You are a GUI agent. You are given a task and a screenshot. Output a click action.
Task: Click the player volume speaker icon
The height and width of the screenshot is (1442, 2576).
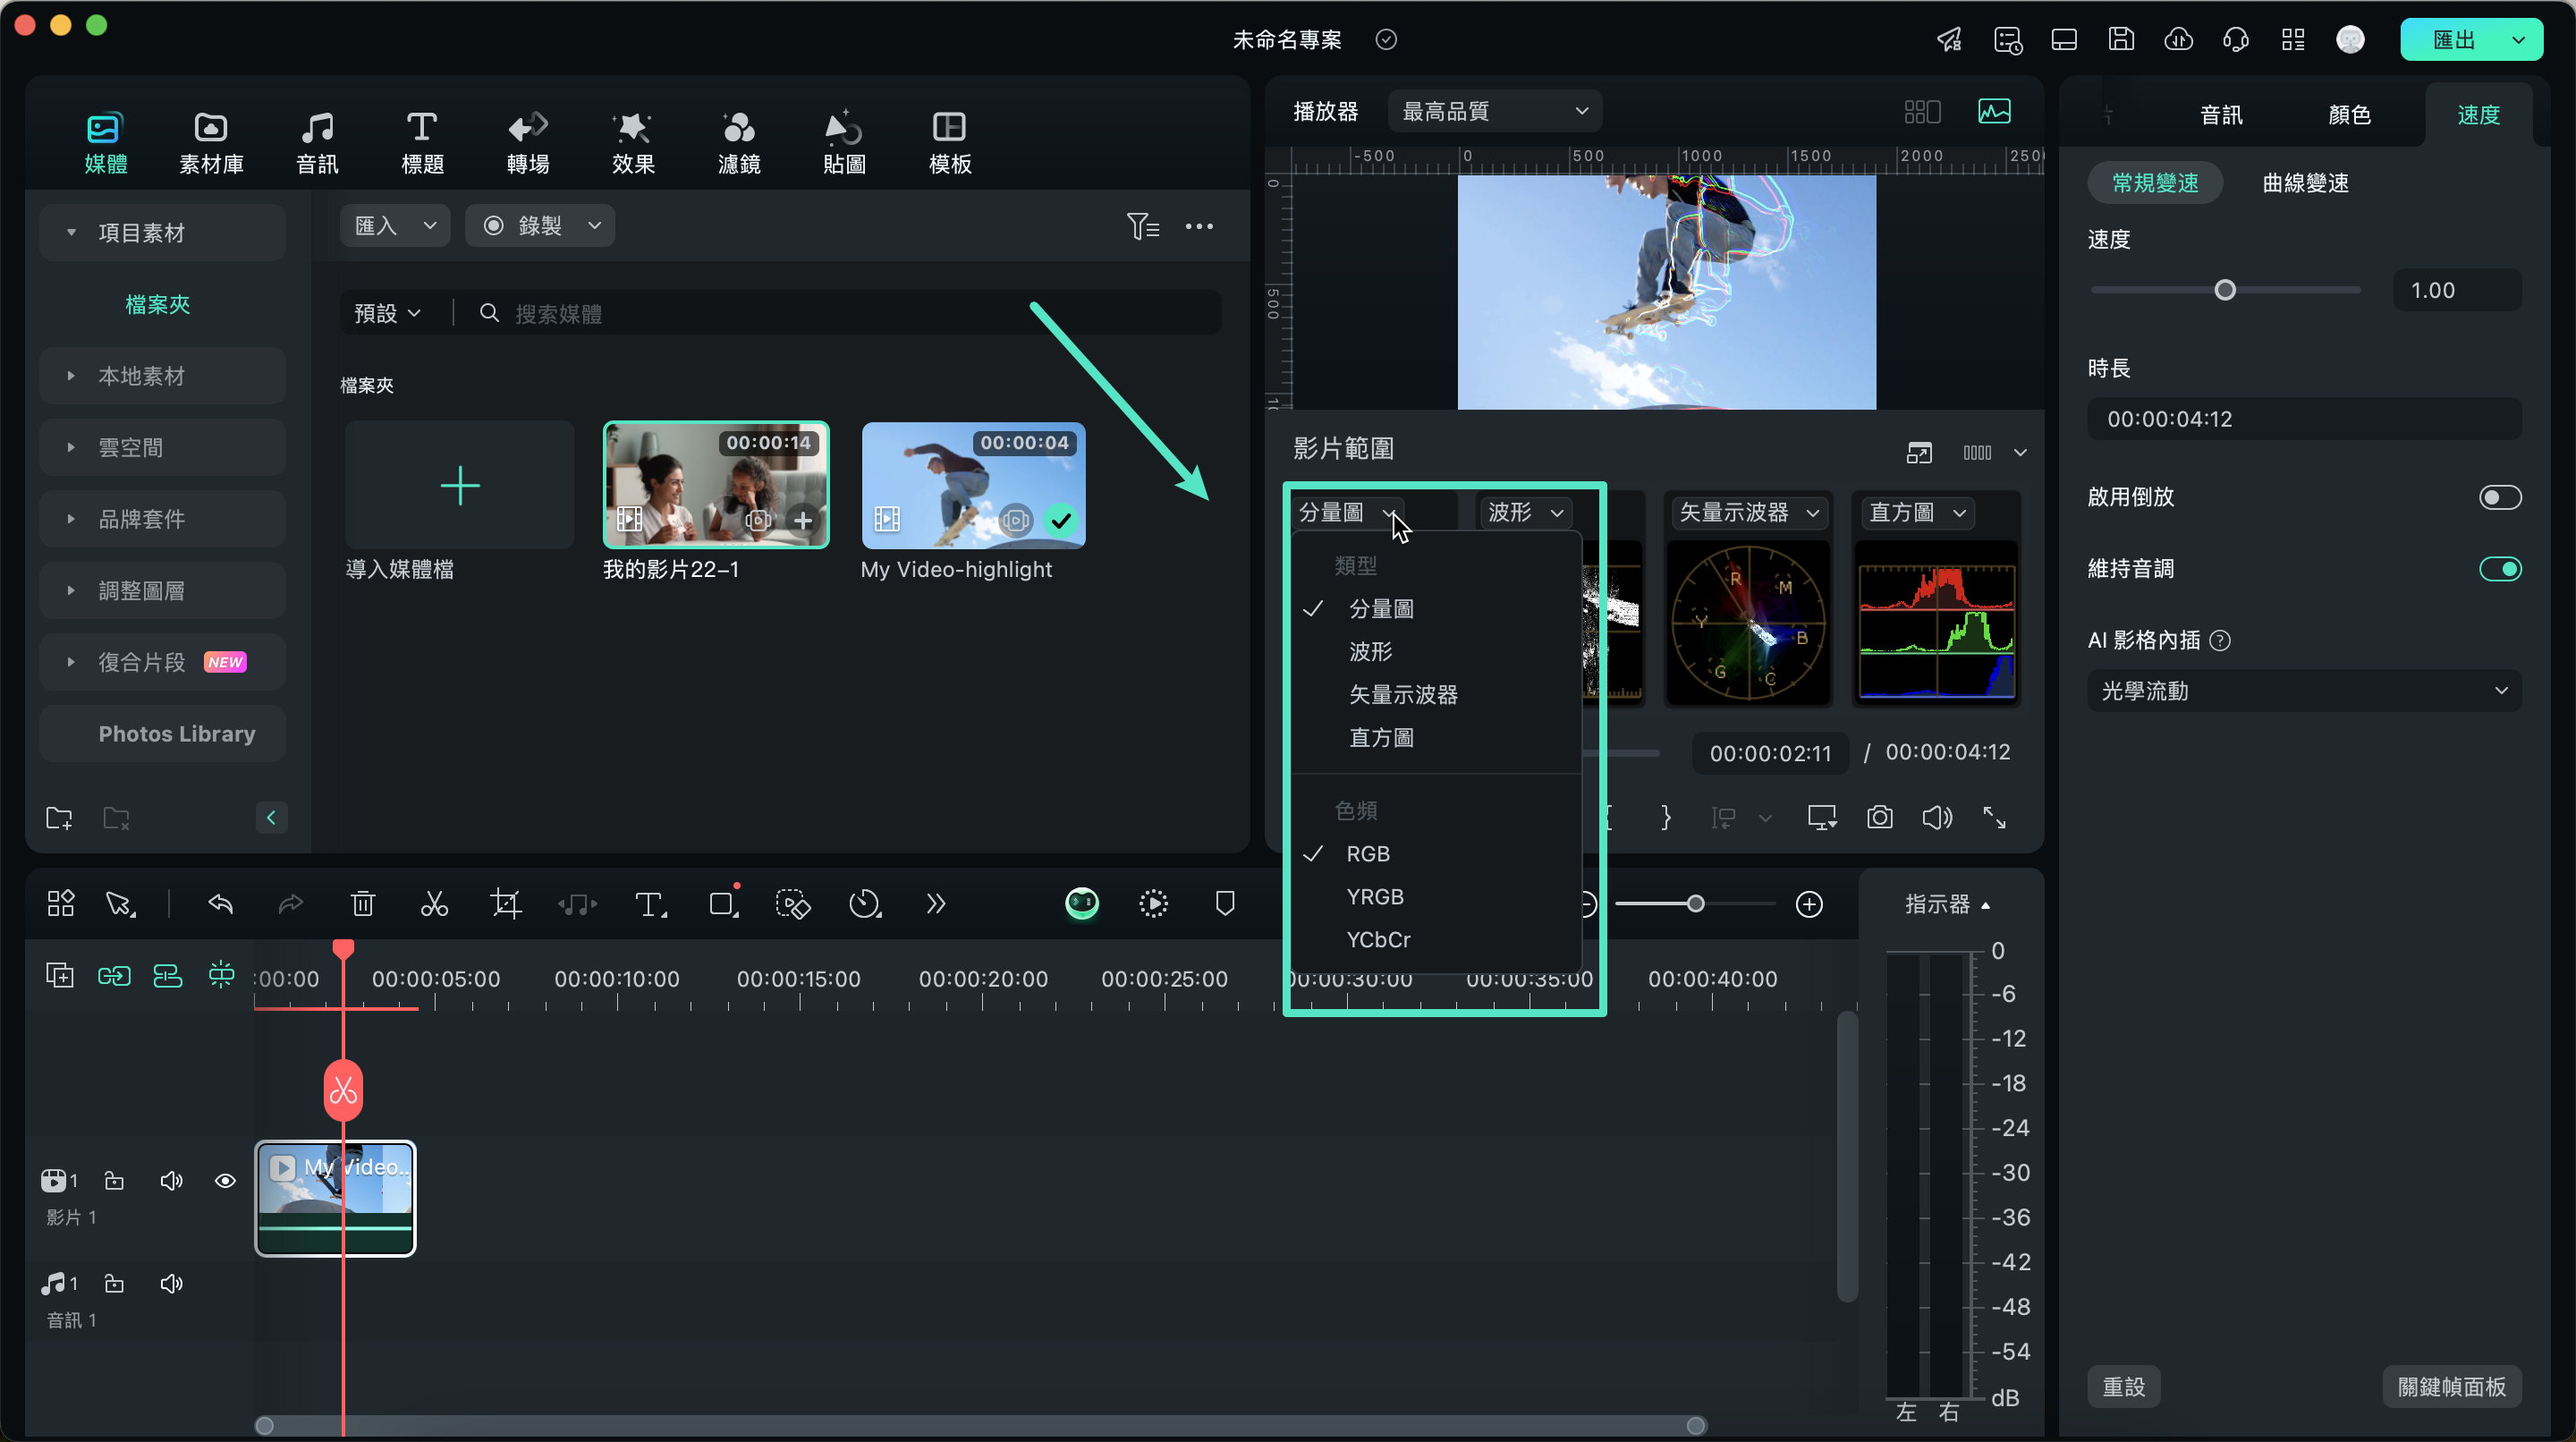coord(1937,818)
